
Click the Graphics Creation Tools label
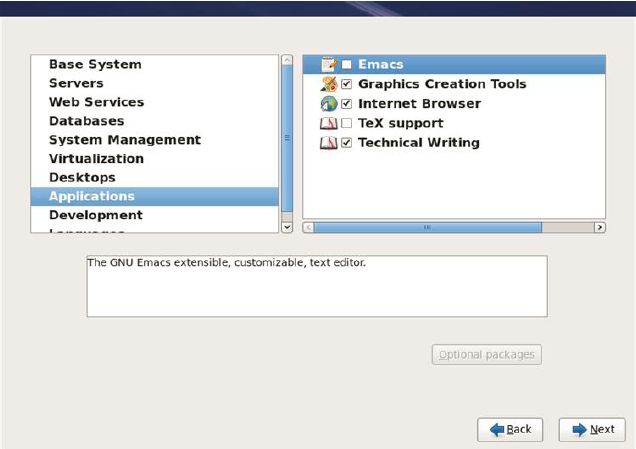(442, 84)
